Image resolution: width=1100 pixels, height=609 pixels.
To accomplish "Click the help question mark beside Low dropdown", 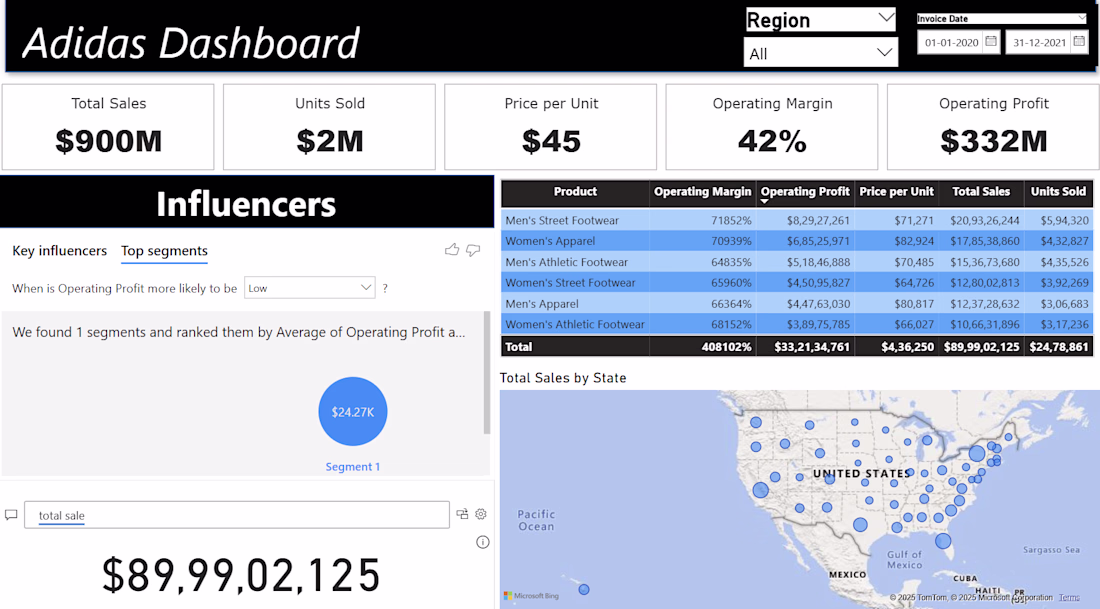I will (x=384, y=288).
